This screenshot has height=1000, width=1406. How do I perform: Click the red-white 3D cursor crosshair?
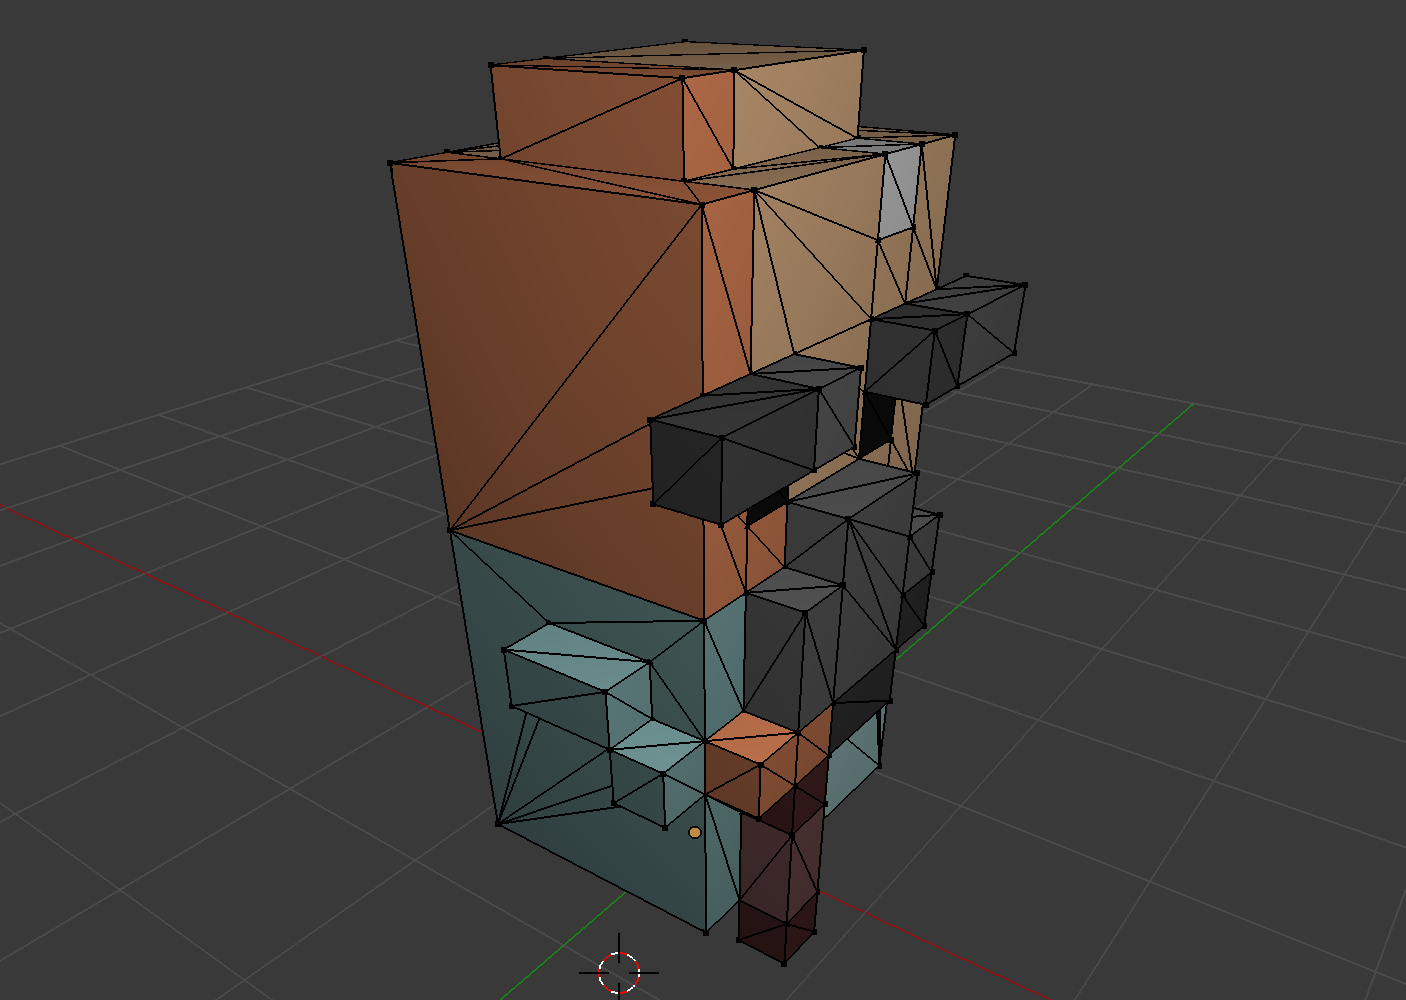tap(619, 971)
